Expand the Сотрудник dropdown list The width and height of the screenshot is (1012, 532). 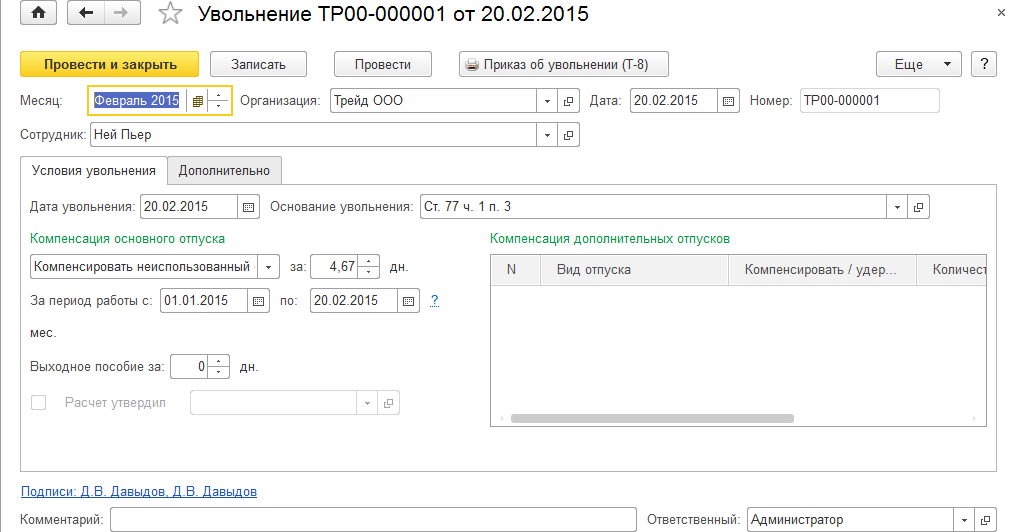point(547,134)
